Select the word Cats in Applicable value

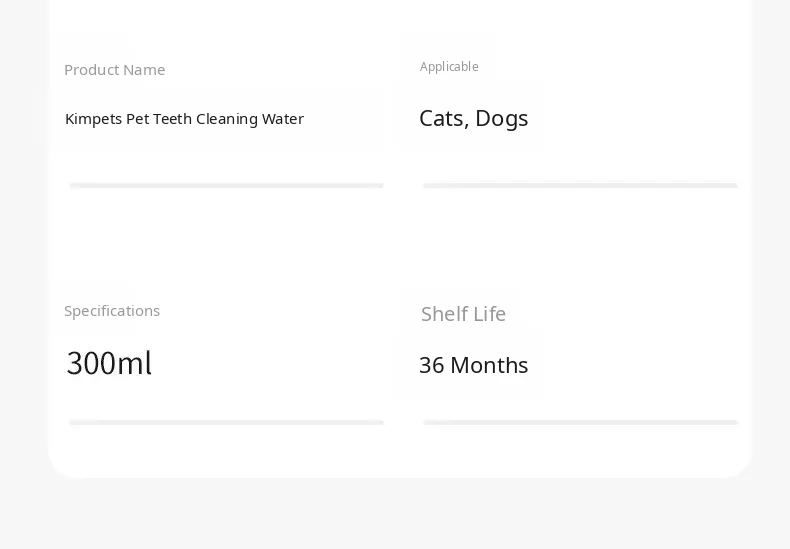441,118
